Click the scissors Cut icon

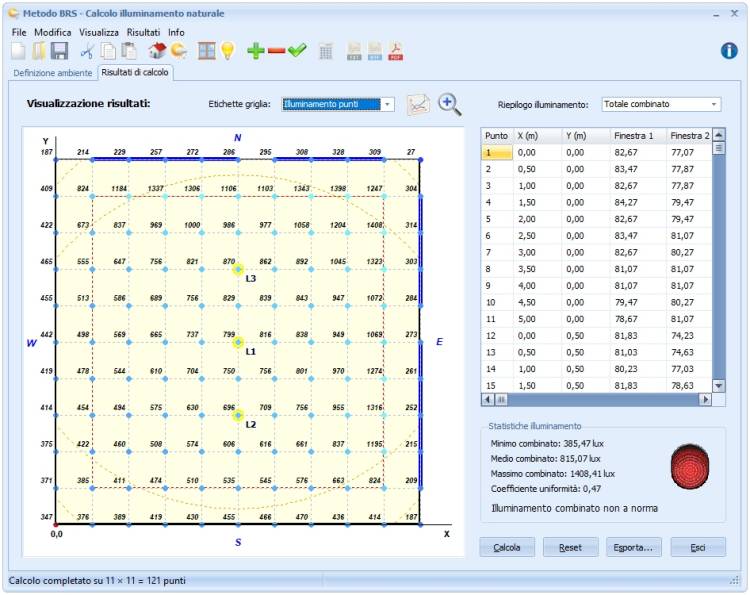[x=87, y=51]
